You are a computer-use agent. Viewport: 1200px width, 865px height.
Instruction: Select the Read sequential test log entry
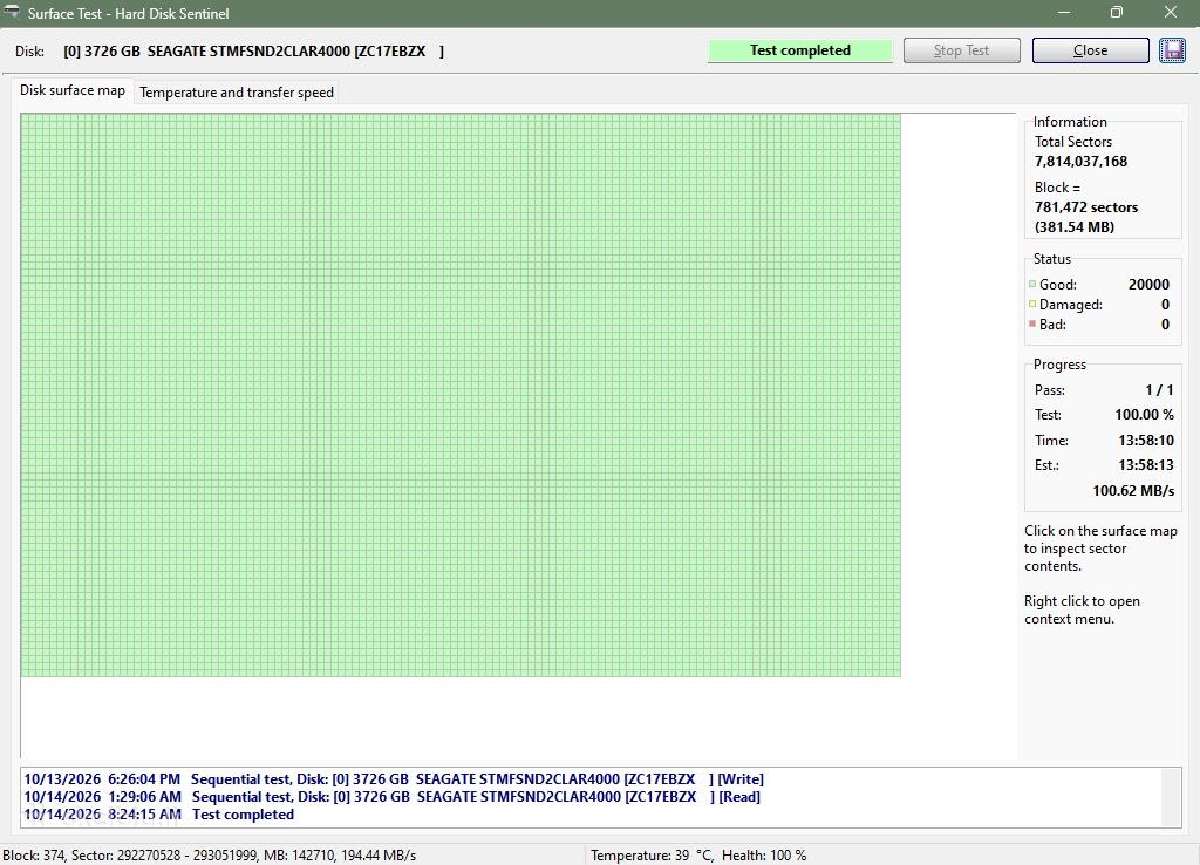tap(392, 797)
